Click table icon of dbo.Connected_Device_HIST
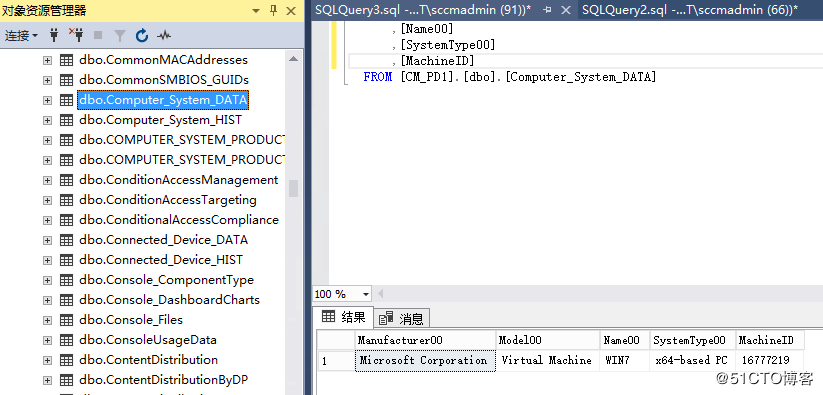This screenshot has height=395, width=823. (66, 260)
